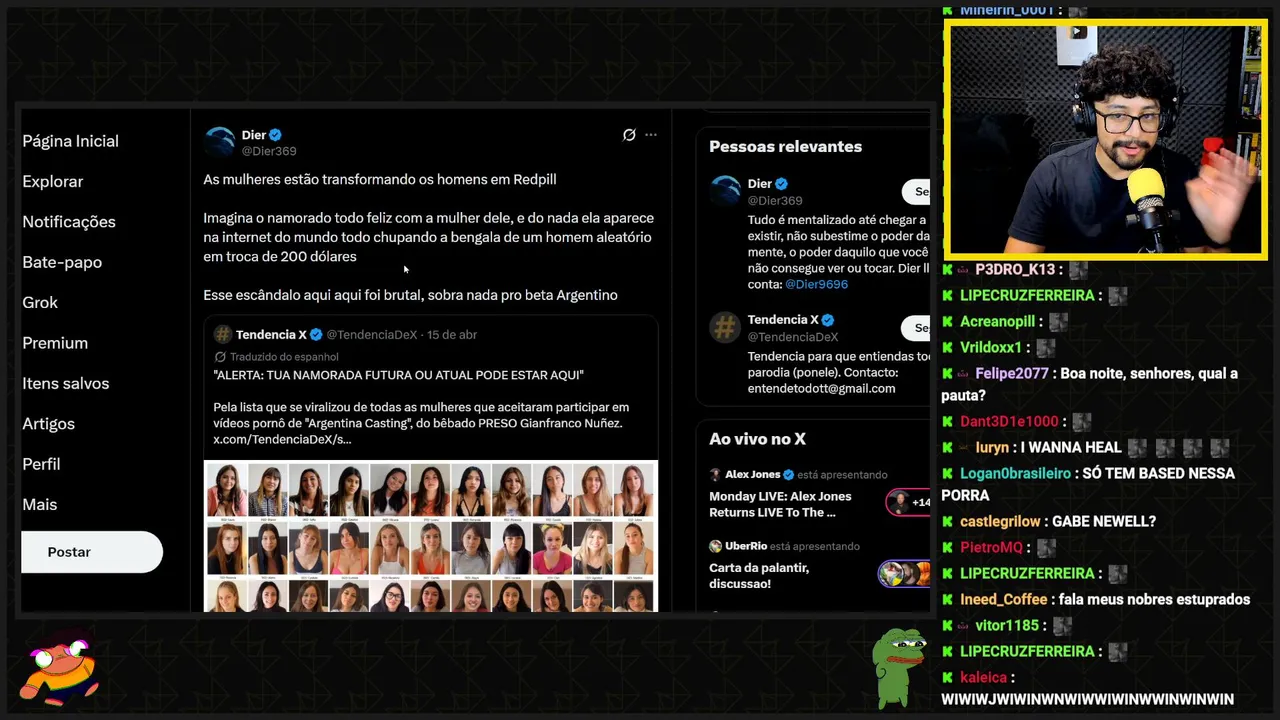Click the 15 de abr date link

452,334
